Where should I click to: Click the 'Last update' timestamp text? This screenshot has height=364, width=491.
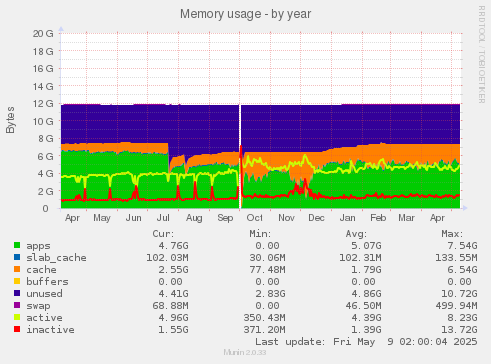[366, 342]
